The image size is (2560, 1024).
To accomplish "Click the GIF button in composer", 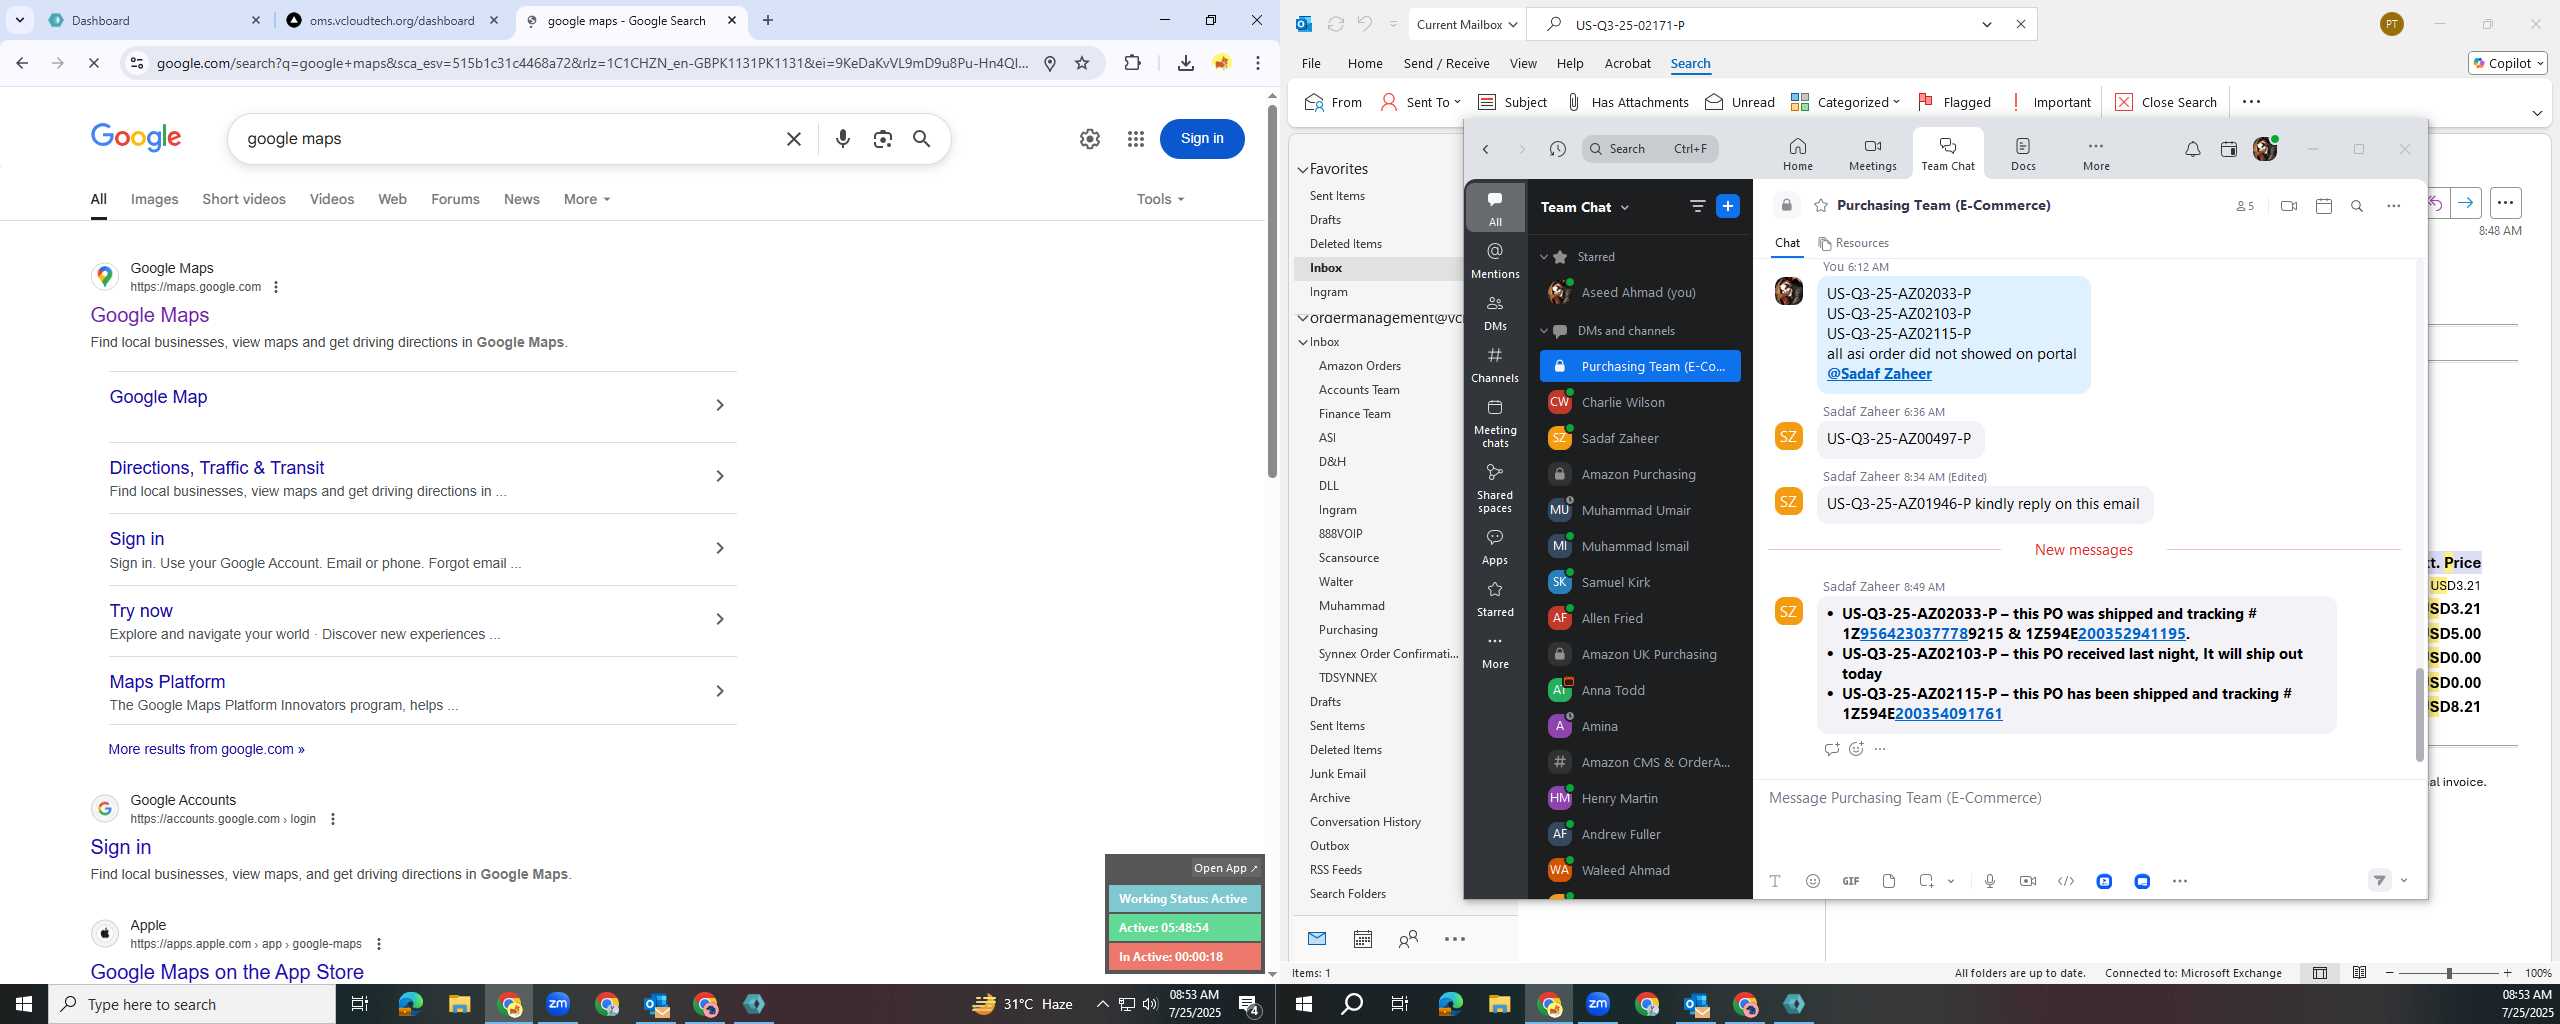I will pyautogui.click(x=1851, y=881).
